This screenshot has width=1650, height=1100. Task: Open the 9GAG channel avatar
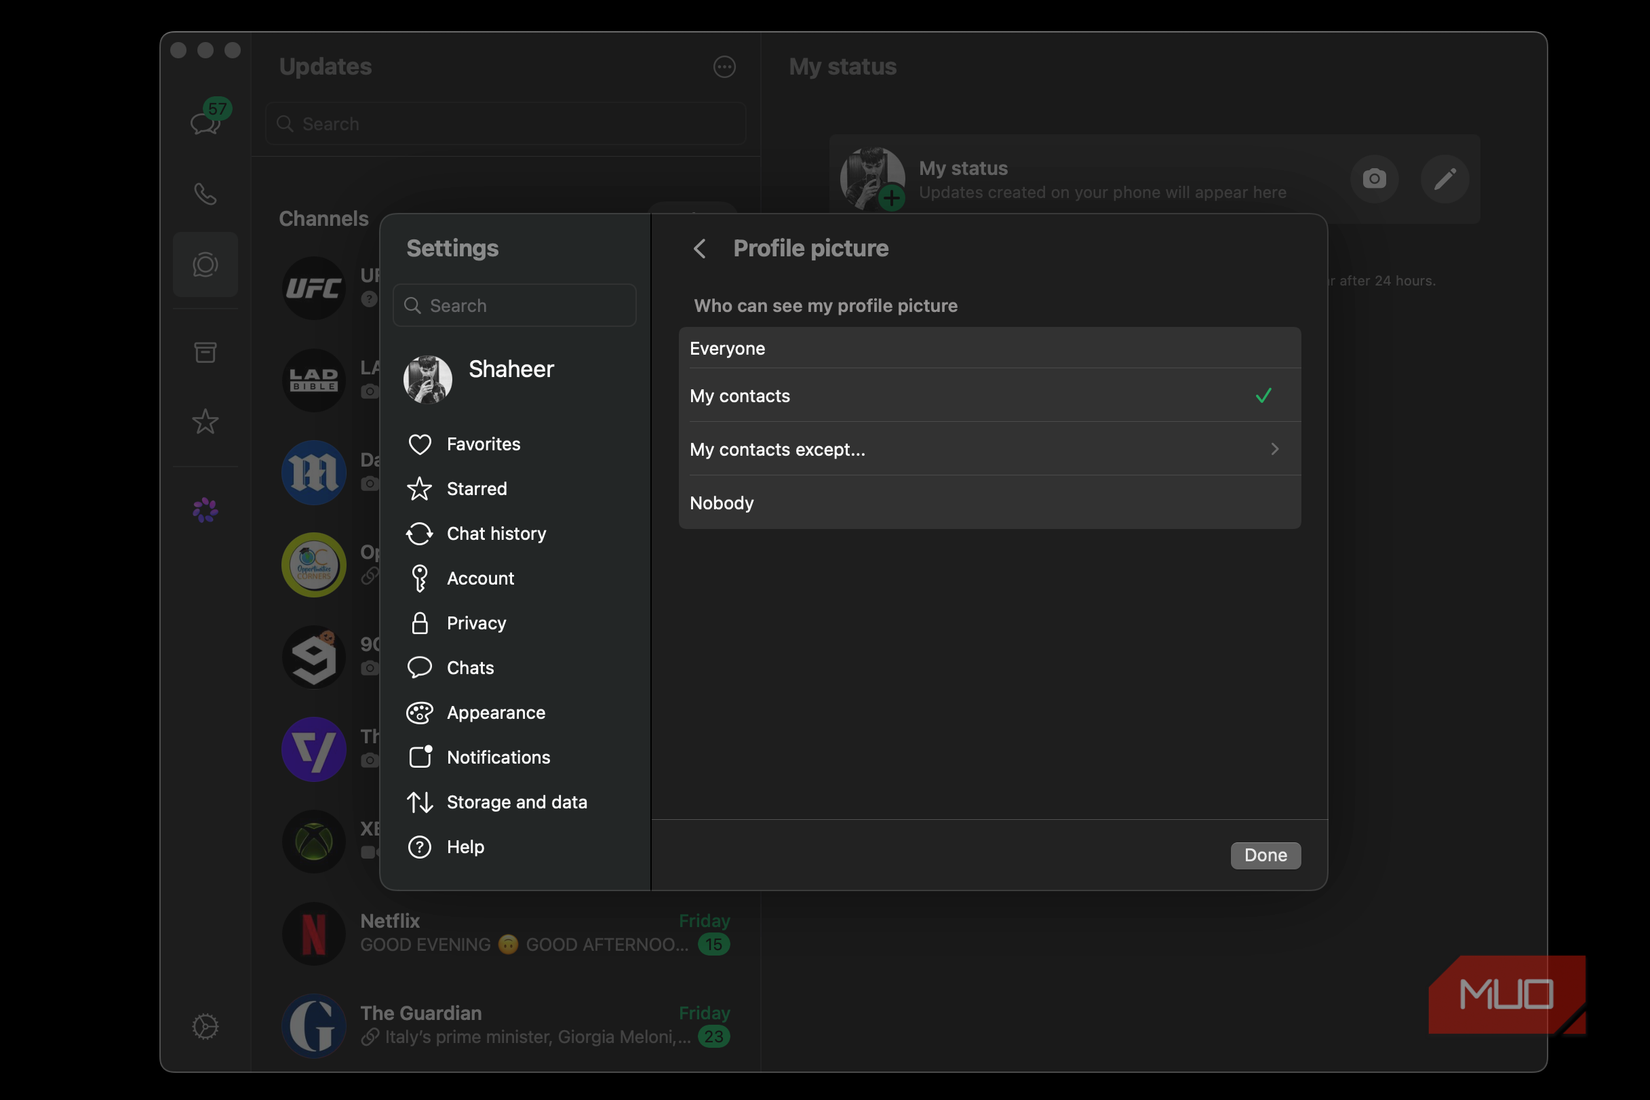click(x=314, y=658)
